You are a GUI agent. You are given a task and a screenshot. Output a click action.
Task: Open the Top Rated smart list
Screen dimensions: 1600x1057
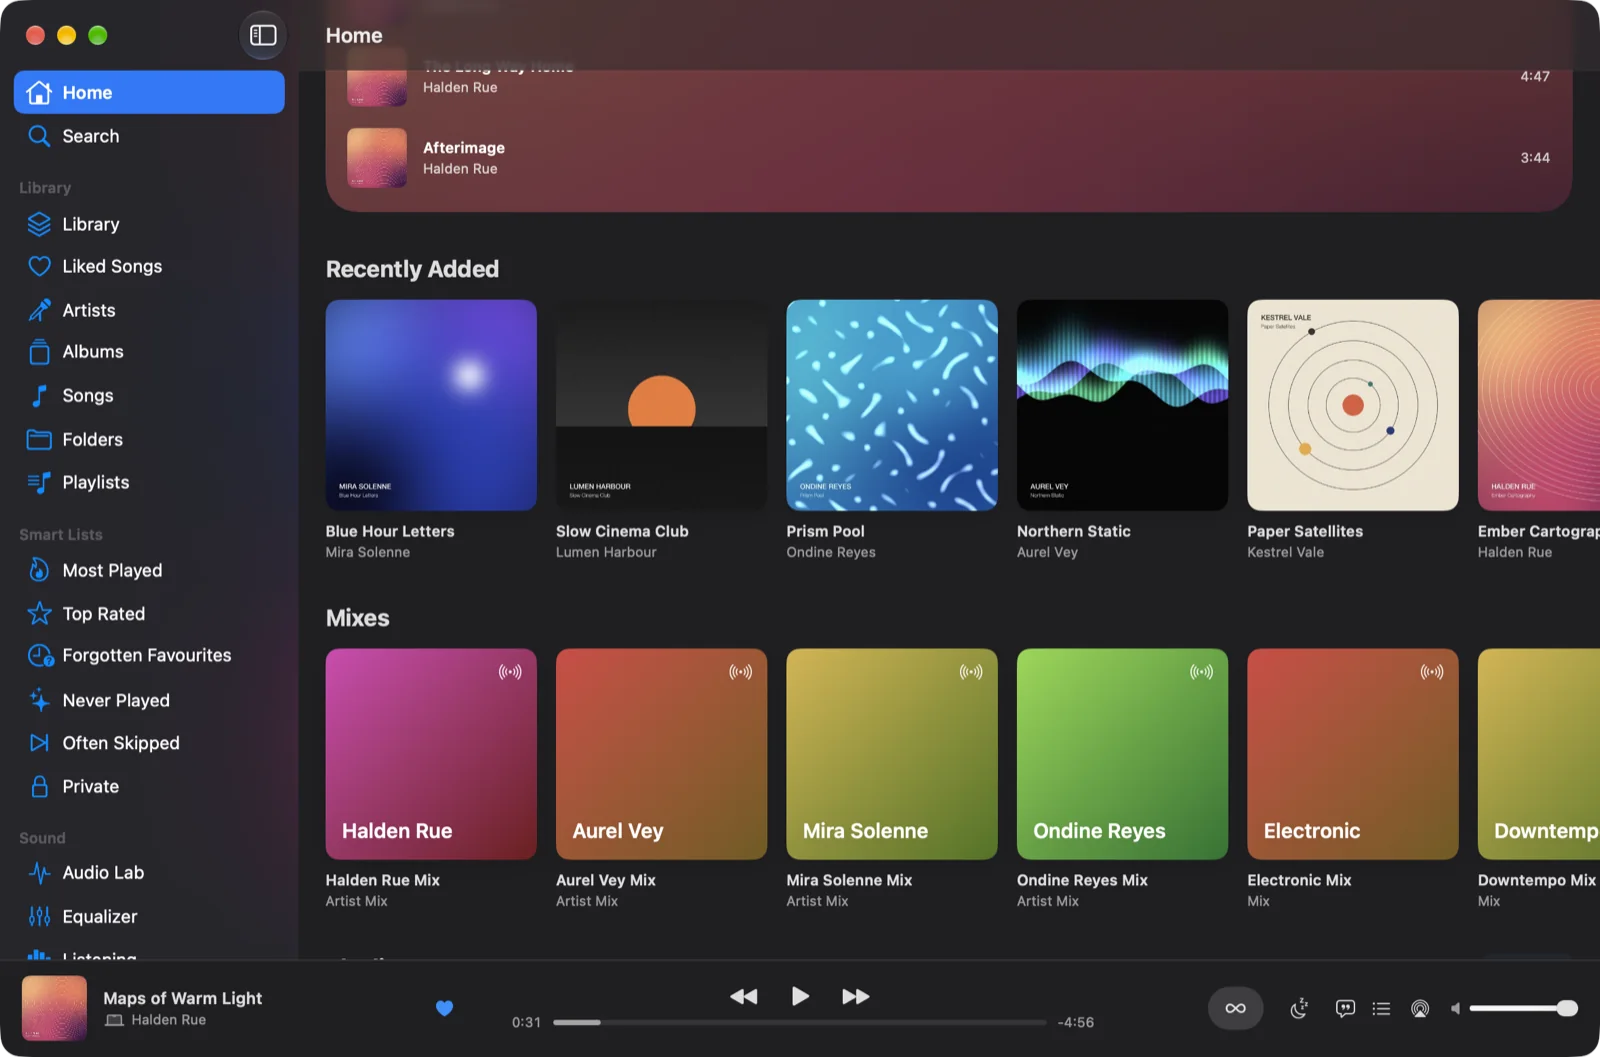[149, 613]
